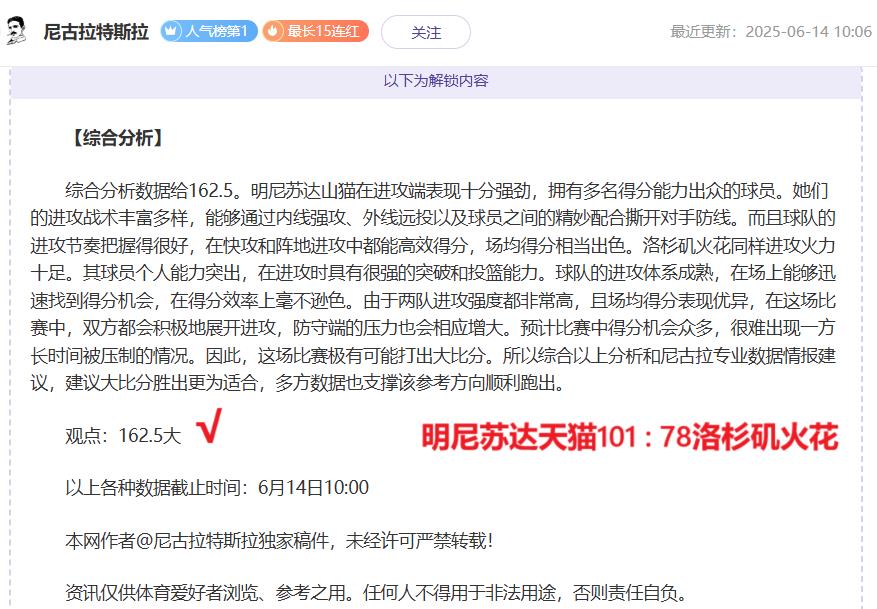The image size is (877, 609).
Task: Click sentence 这场比赛极有可能打出大比分
Action: tap(371, 356)
